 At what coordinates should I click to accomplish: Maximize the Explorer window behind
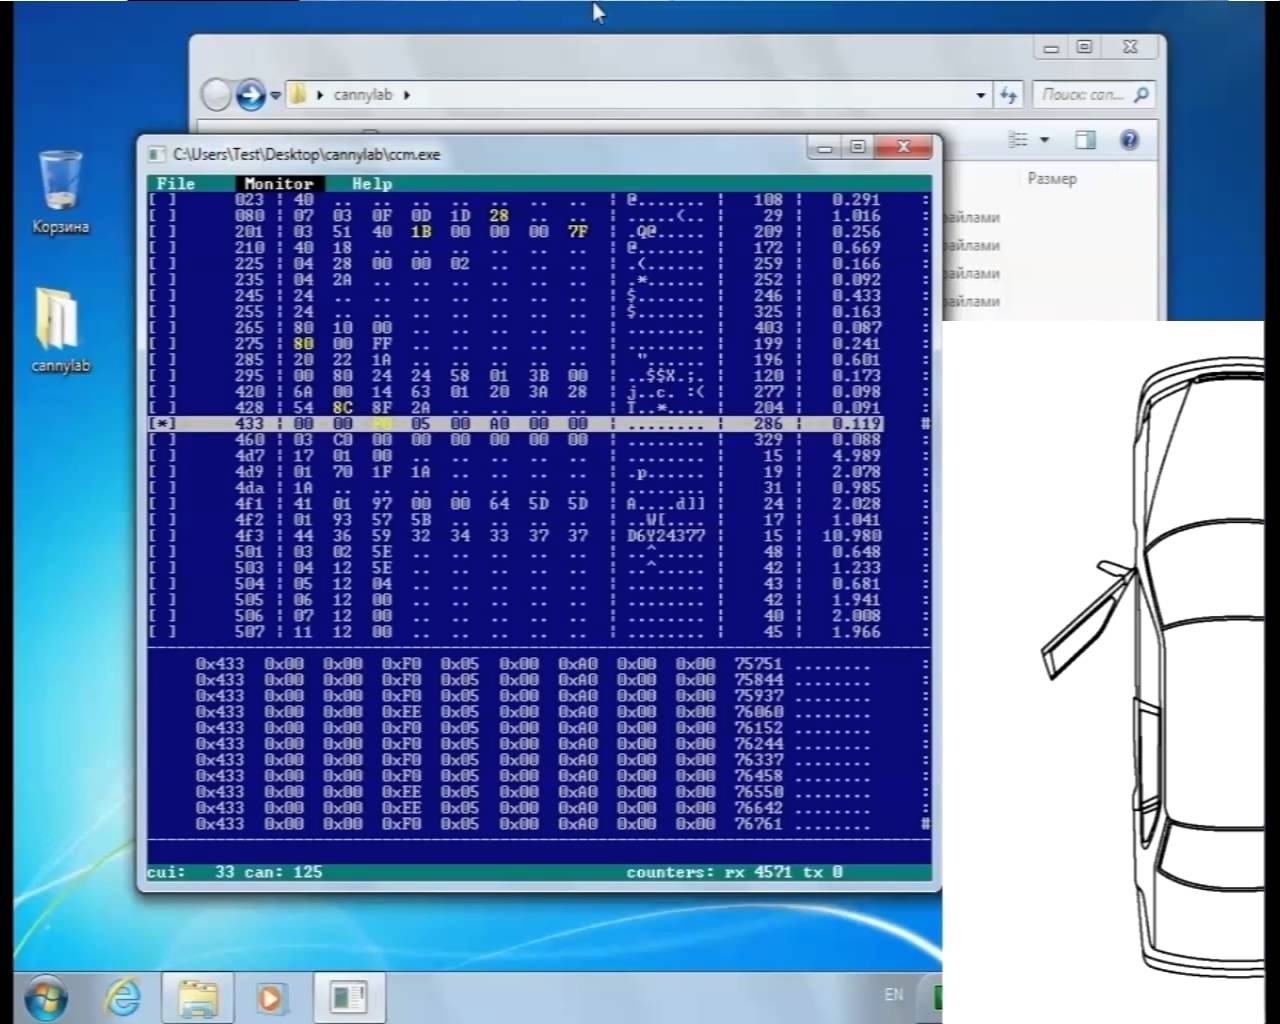pos(1085,48)
